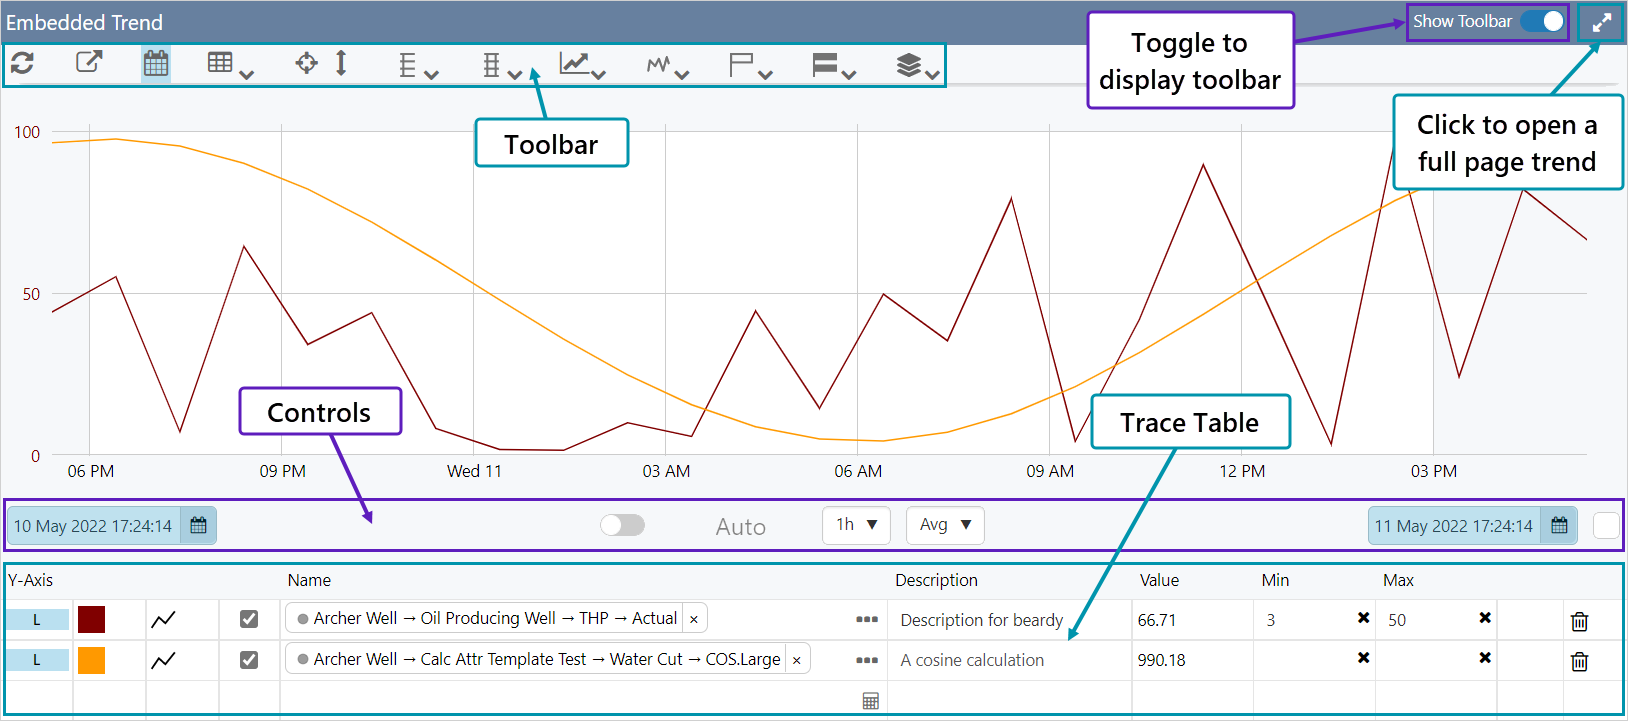Remove the COS.Large tag from name field

point(796,660)
